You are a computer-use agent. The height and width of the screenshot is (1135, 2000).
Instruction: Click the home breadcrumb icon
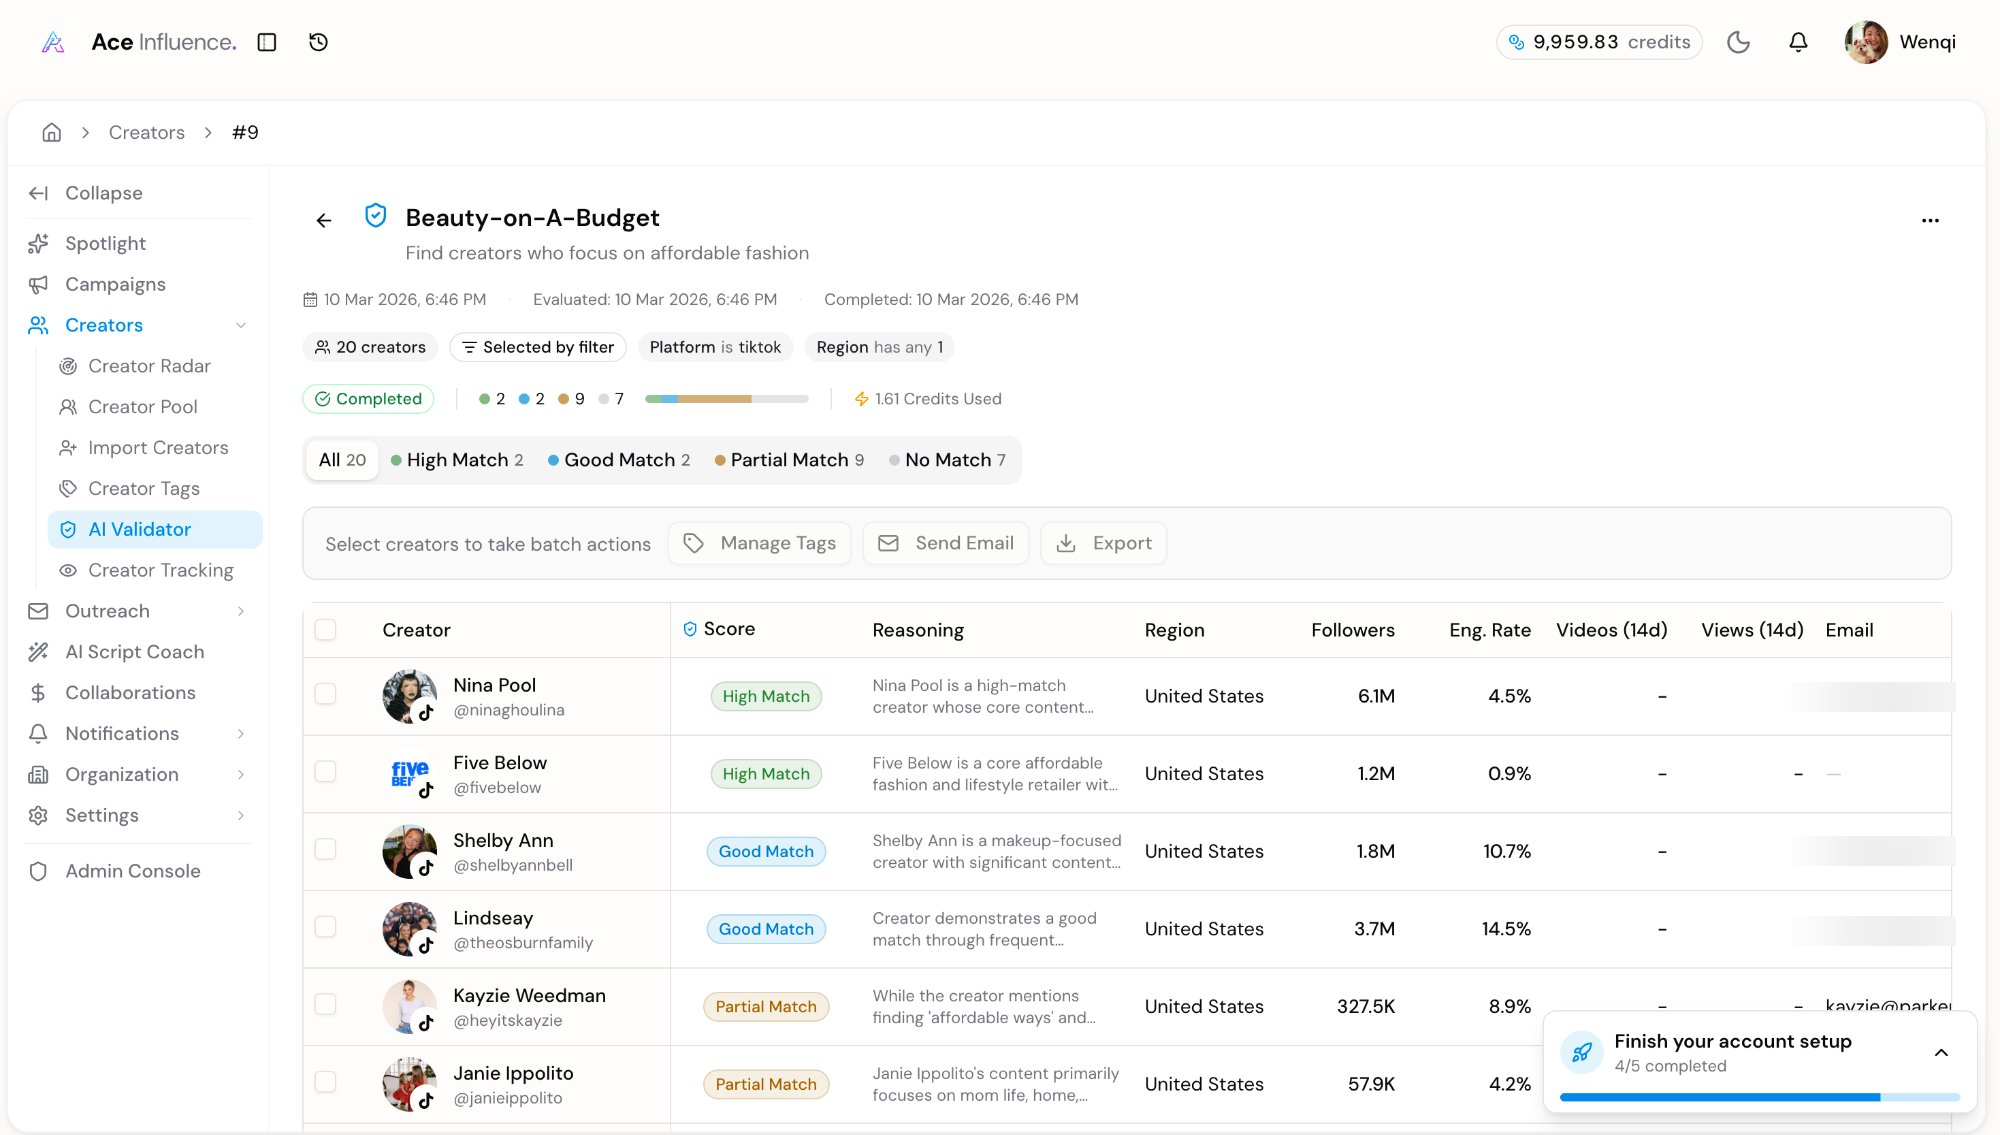click(x=52, y=132)
